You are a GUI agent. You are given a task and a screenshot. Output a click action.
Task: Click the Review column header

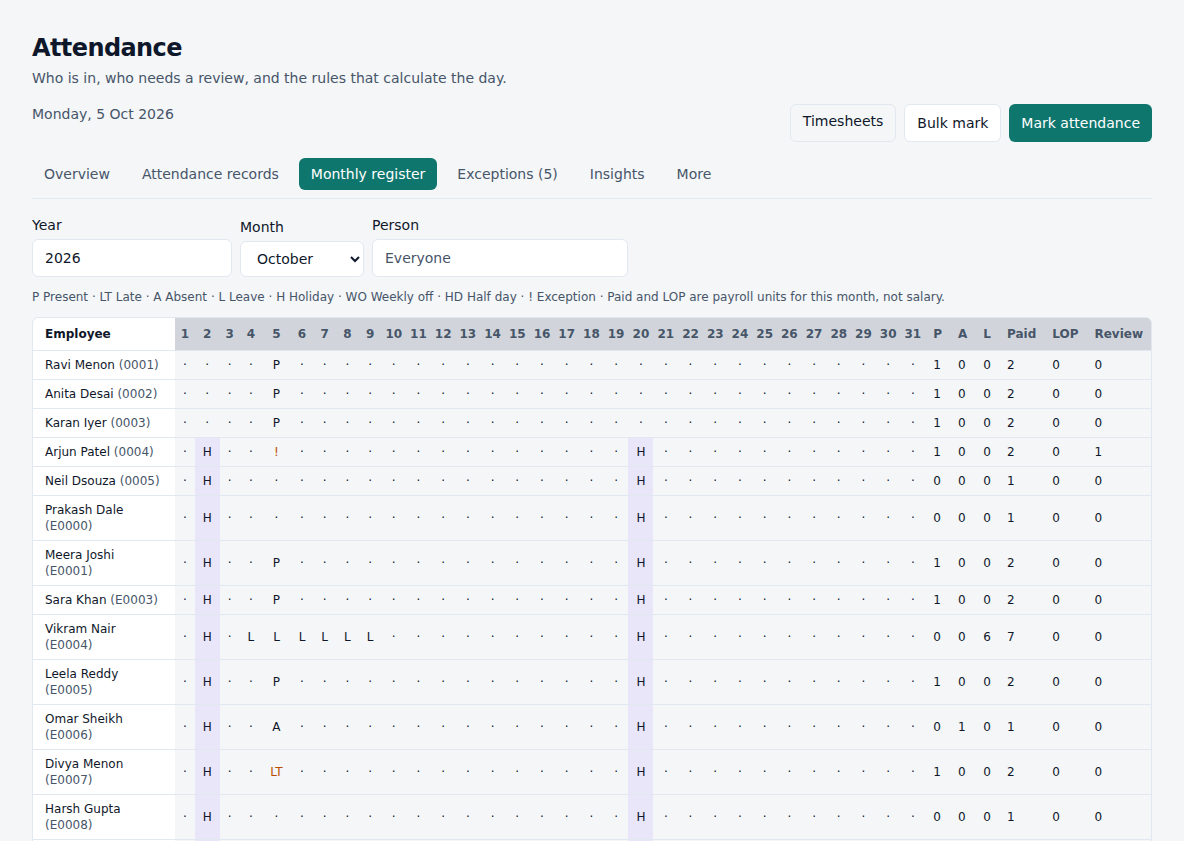(1118, 334)
